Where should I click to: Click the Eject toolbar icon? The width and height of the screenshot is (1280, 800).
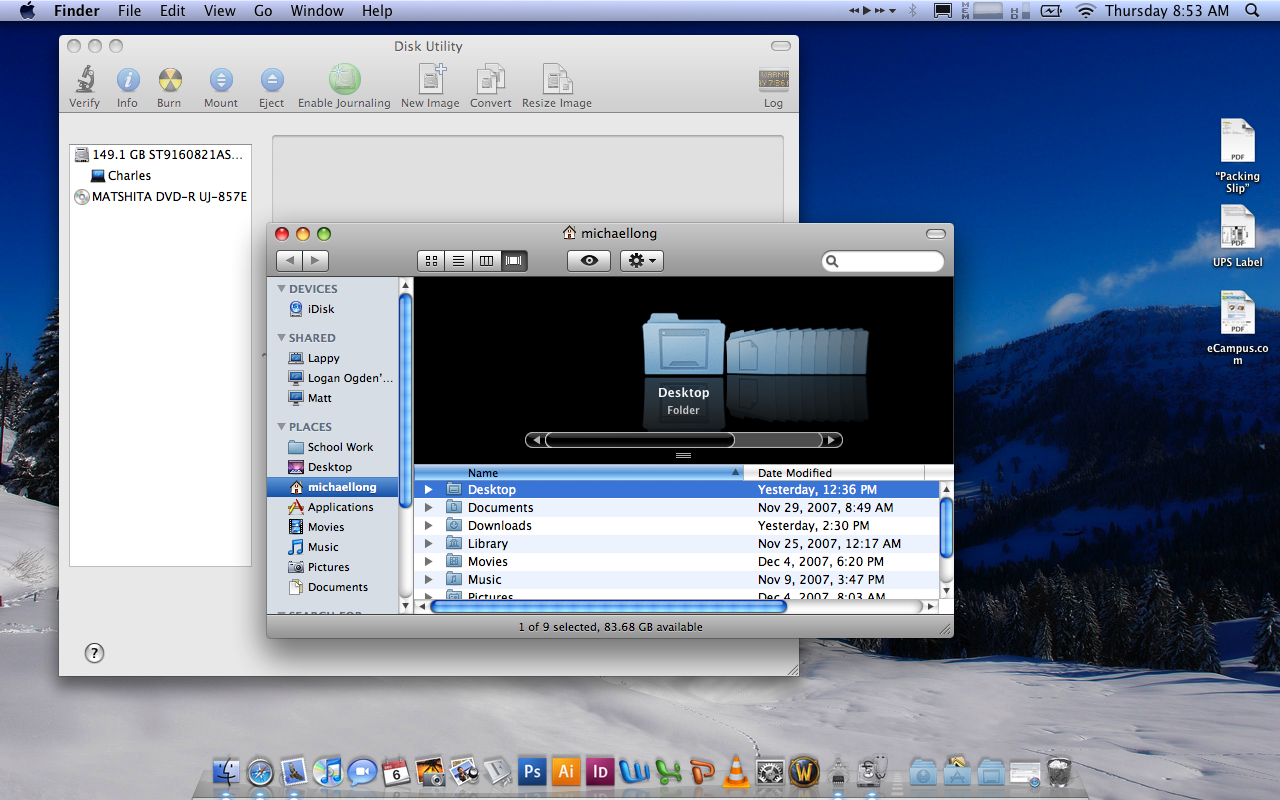pos(271,80)
